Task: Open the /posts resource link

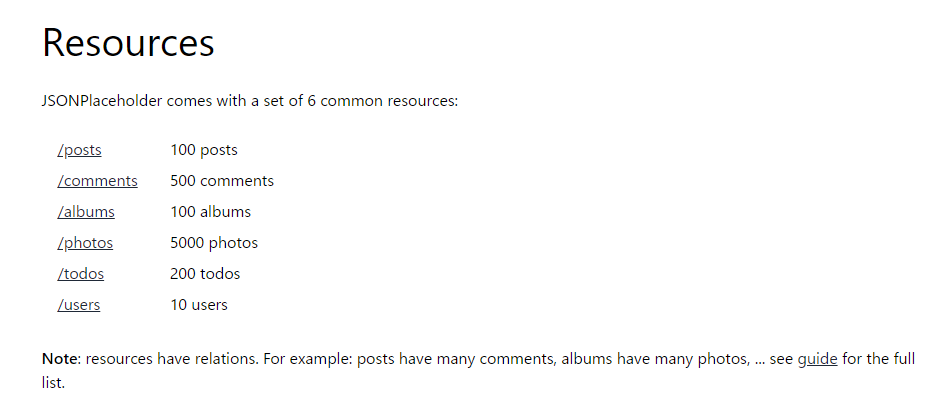Action: click(79, 151)
